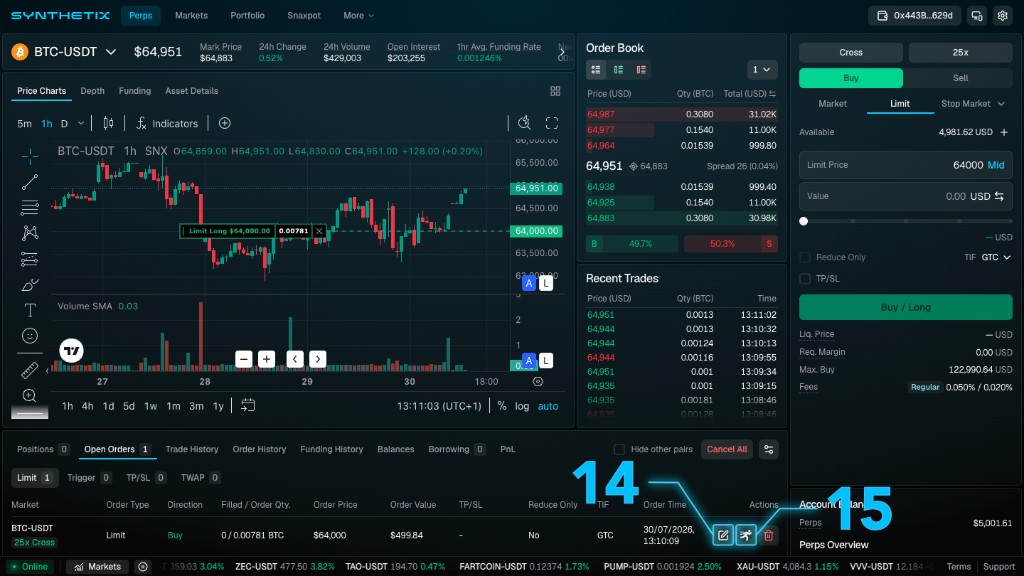Select the ruler measure tool
Viewport: 1024px width, 576px height.
pos(29,370)
